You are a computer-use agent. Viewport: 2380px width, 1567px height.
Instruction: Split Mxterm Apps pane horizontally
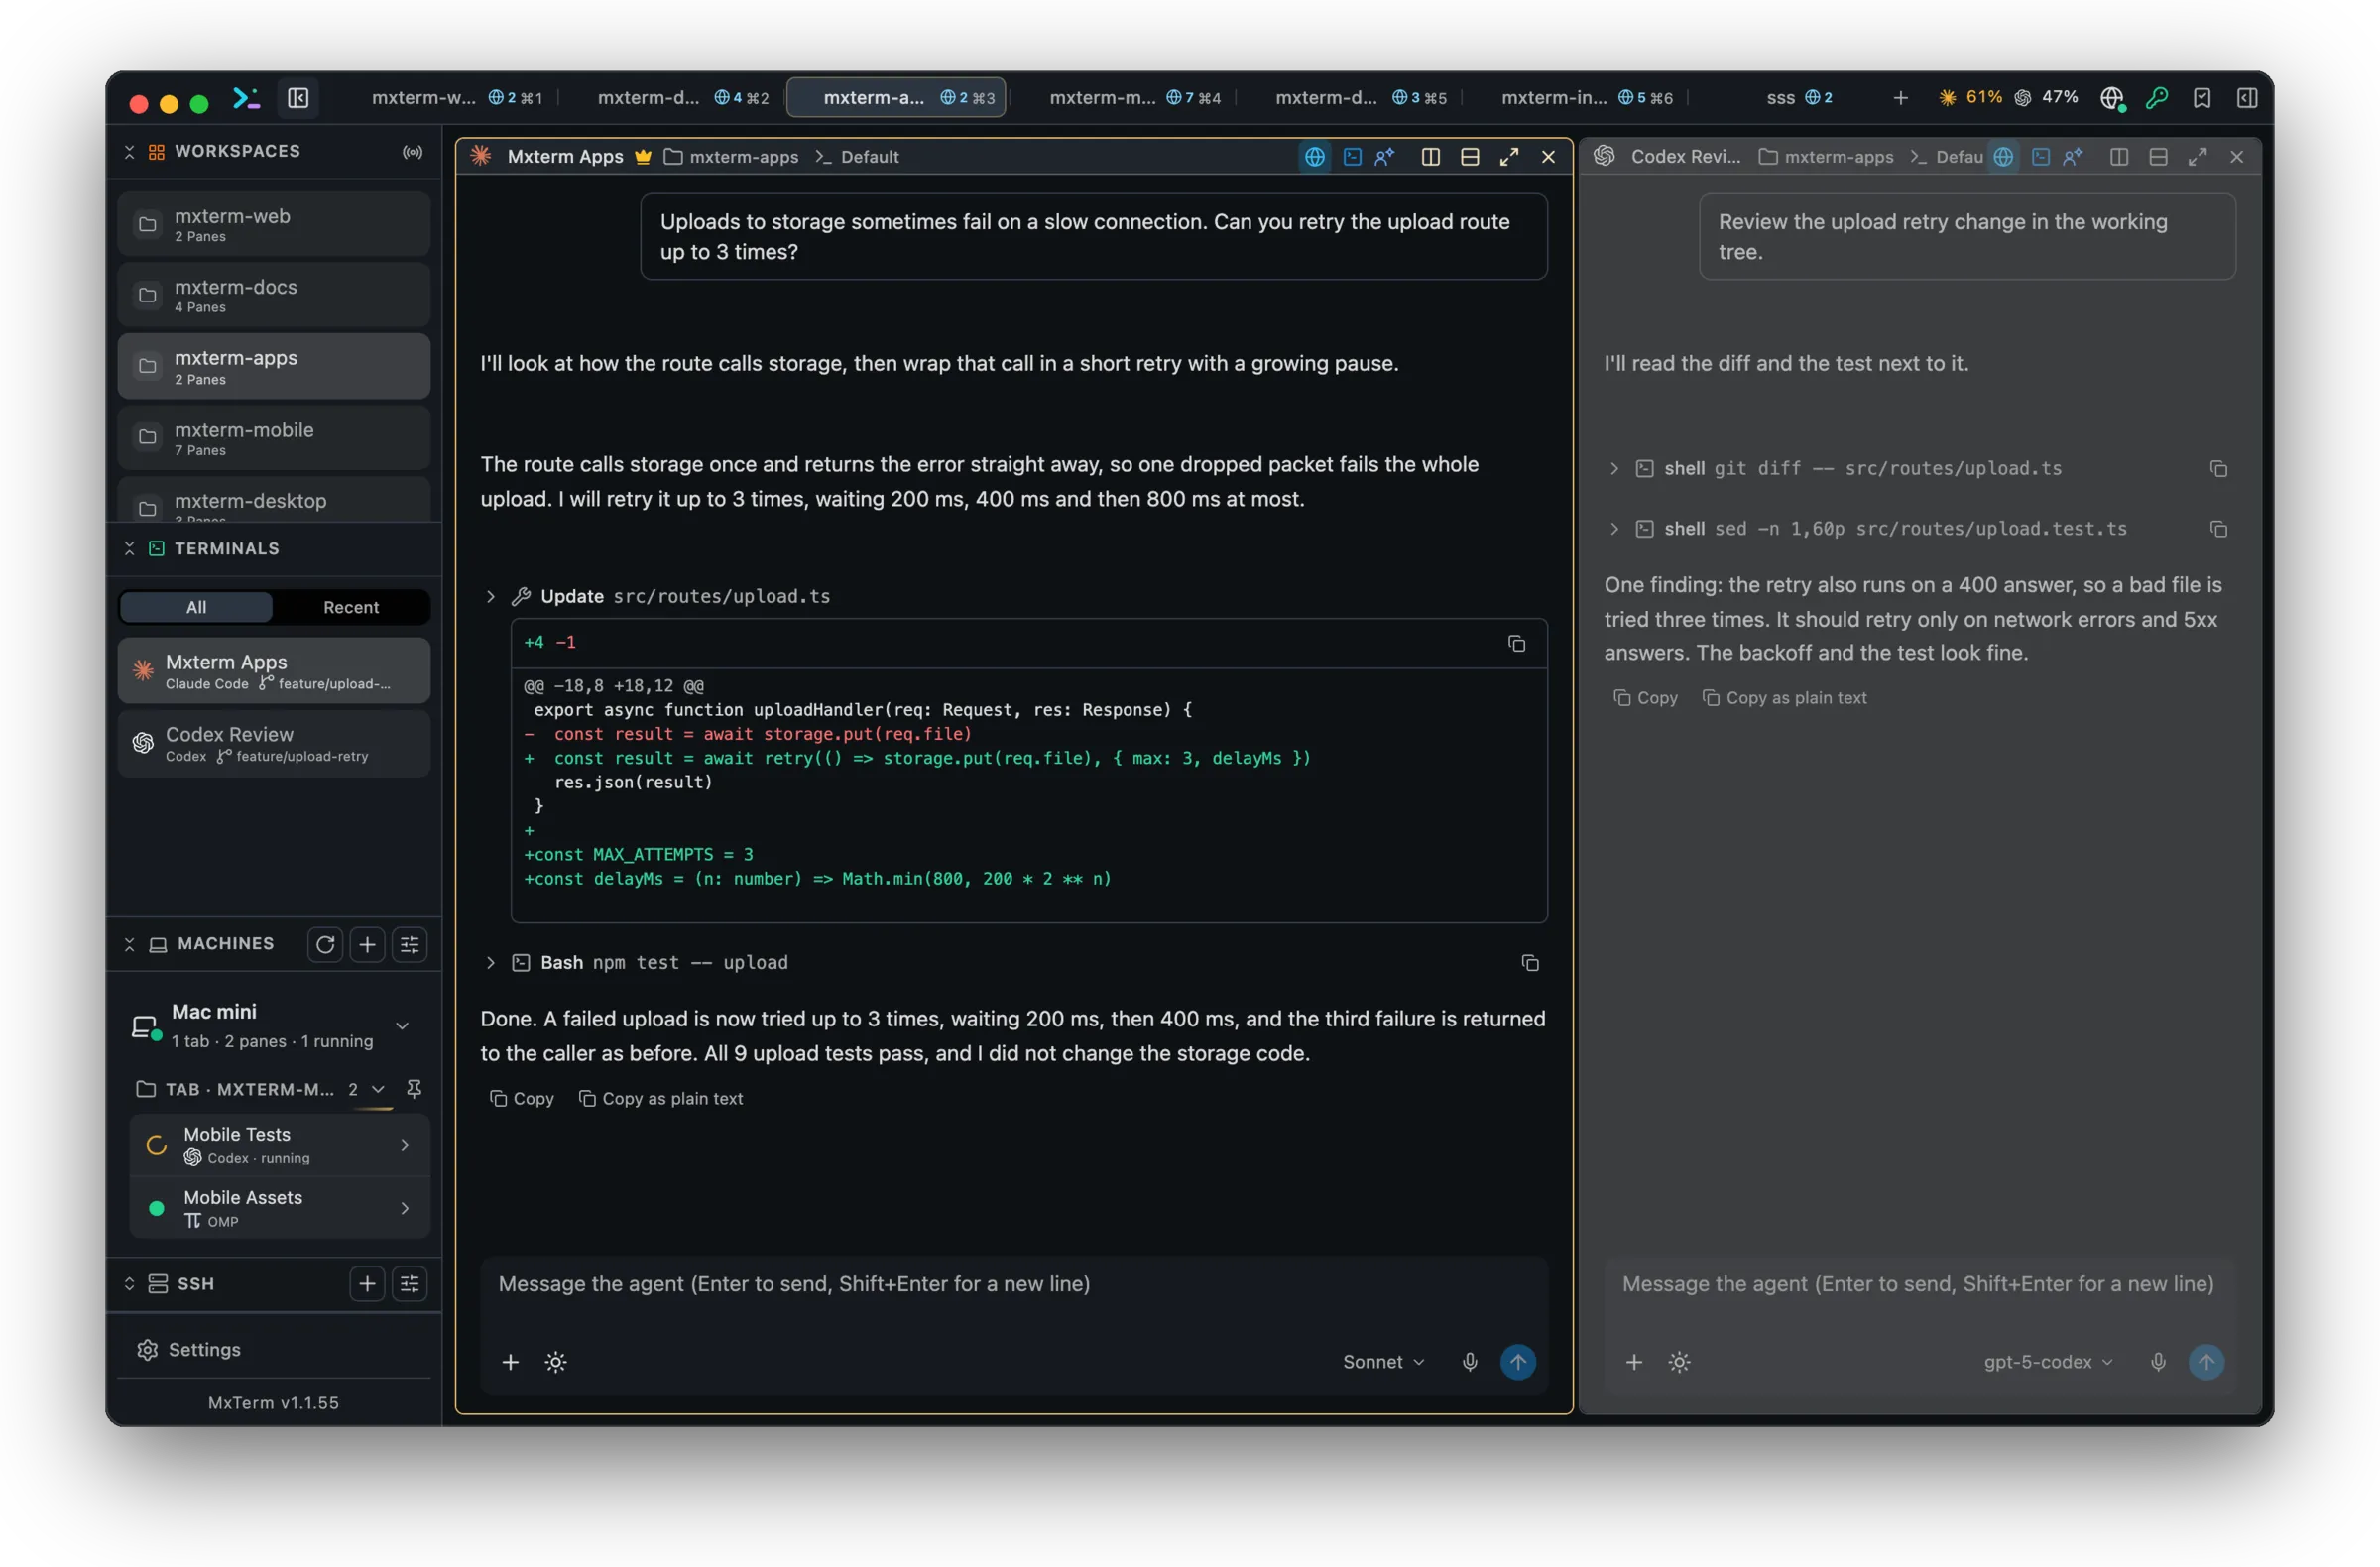click(x=1469, y=157)
